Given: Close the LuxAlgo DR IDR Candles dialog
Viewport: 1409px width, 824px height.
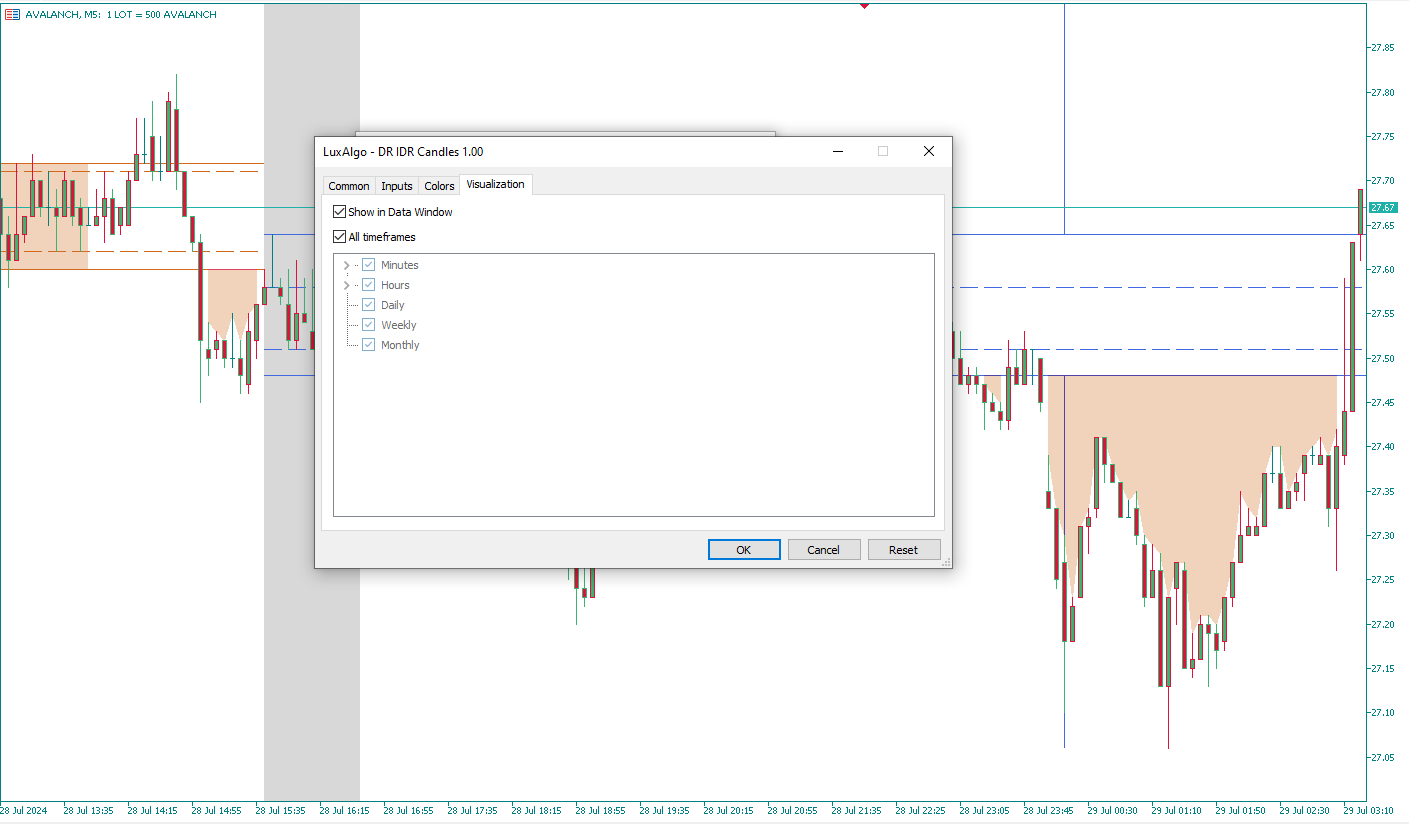Looking at the screenshot, I should 928,151.
